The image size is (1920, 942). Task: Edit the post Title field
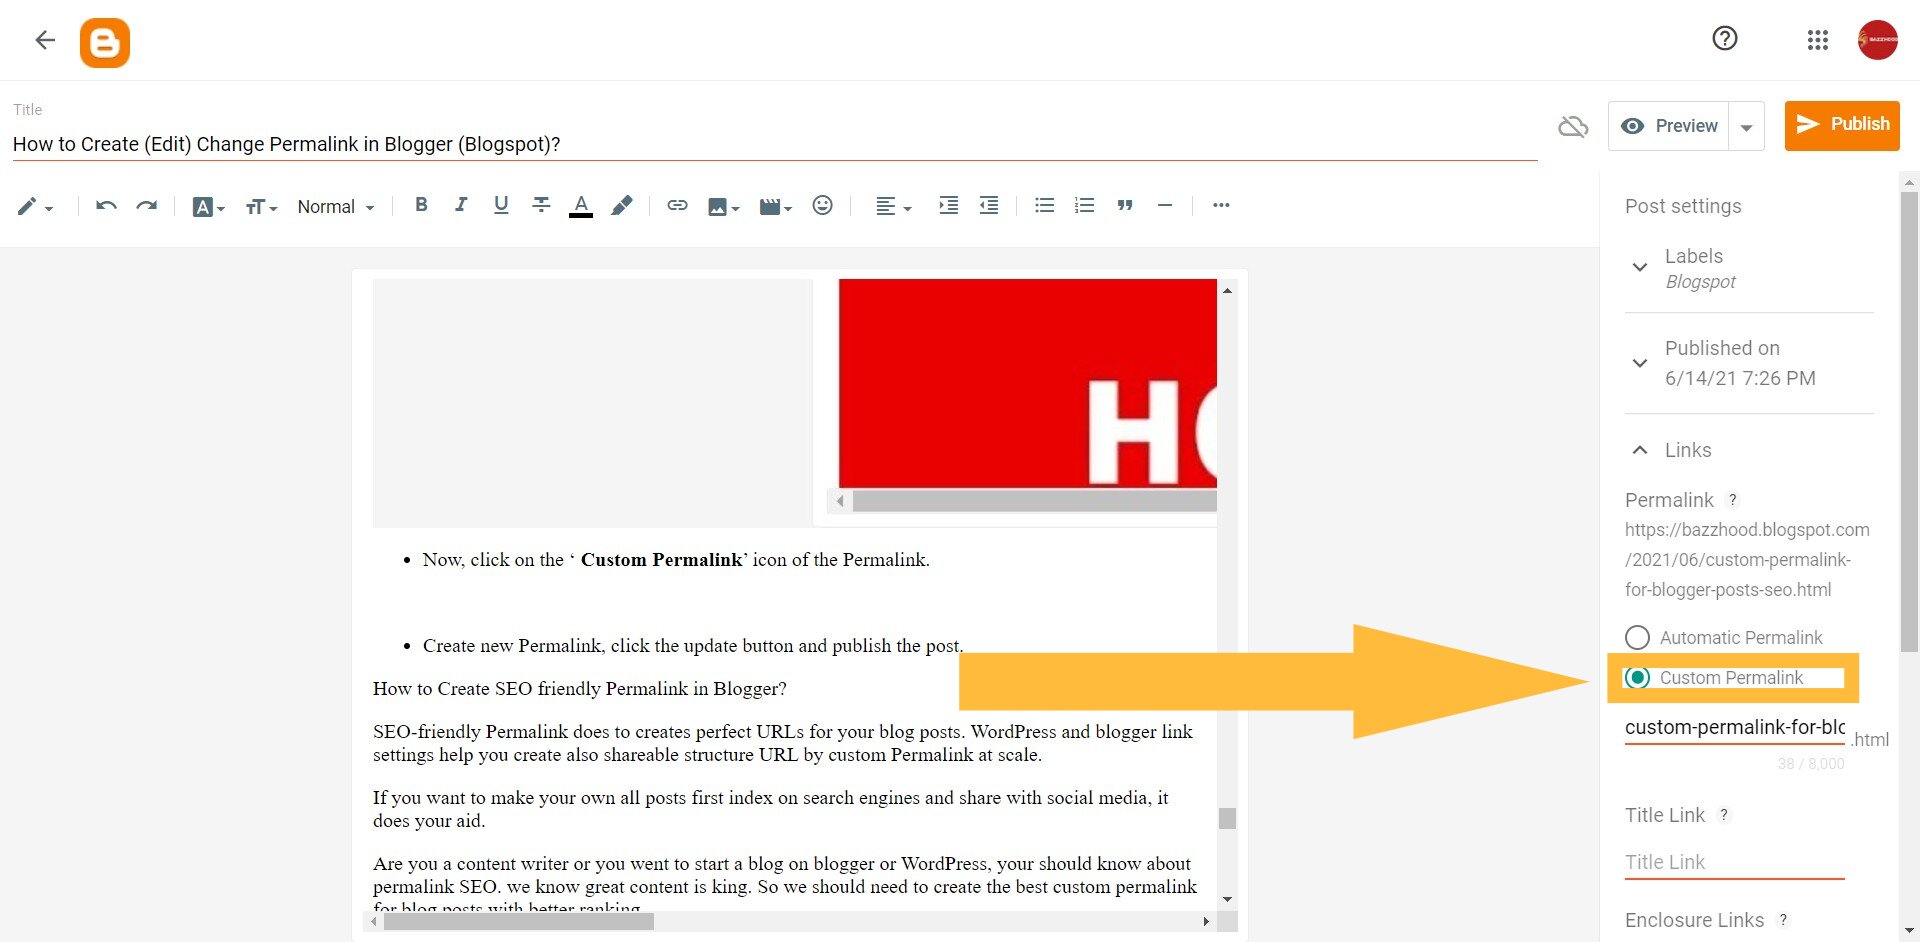pos(774,144)
